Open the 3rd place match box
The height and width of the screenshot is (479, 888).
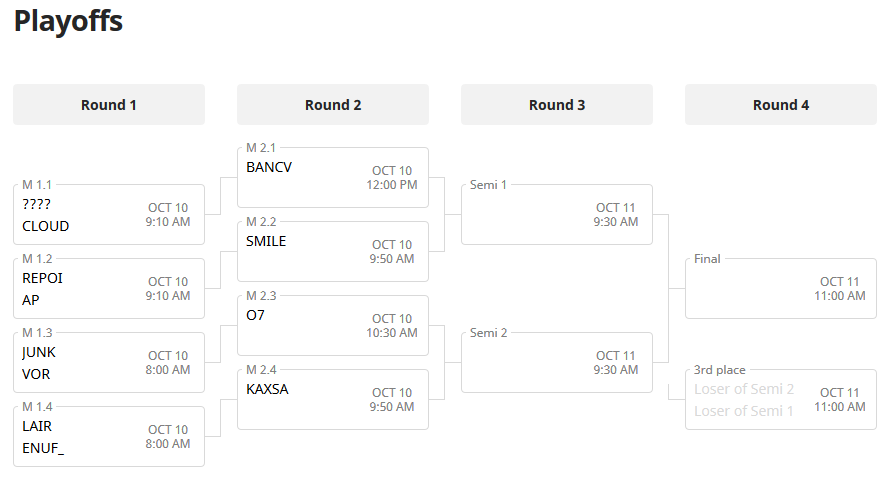(x=781, y=400)
